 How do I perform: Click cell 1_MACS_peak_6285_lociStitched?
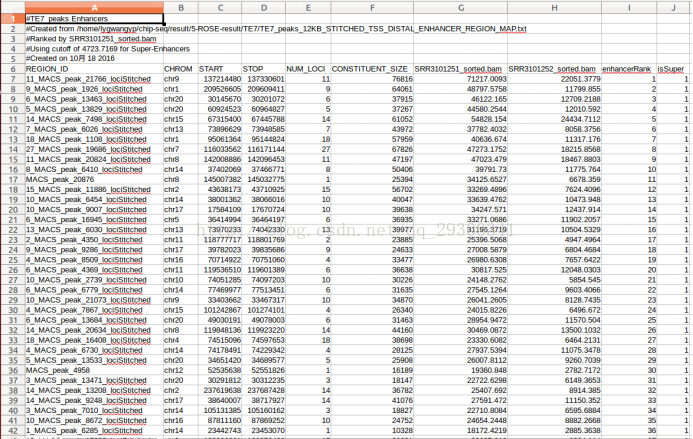tap(94, 431)
